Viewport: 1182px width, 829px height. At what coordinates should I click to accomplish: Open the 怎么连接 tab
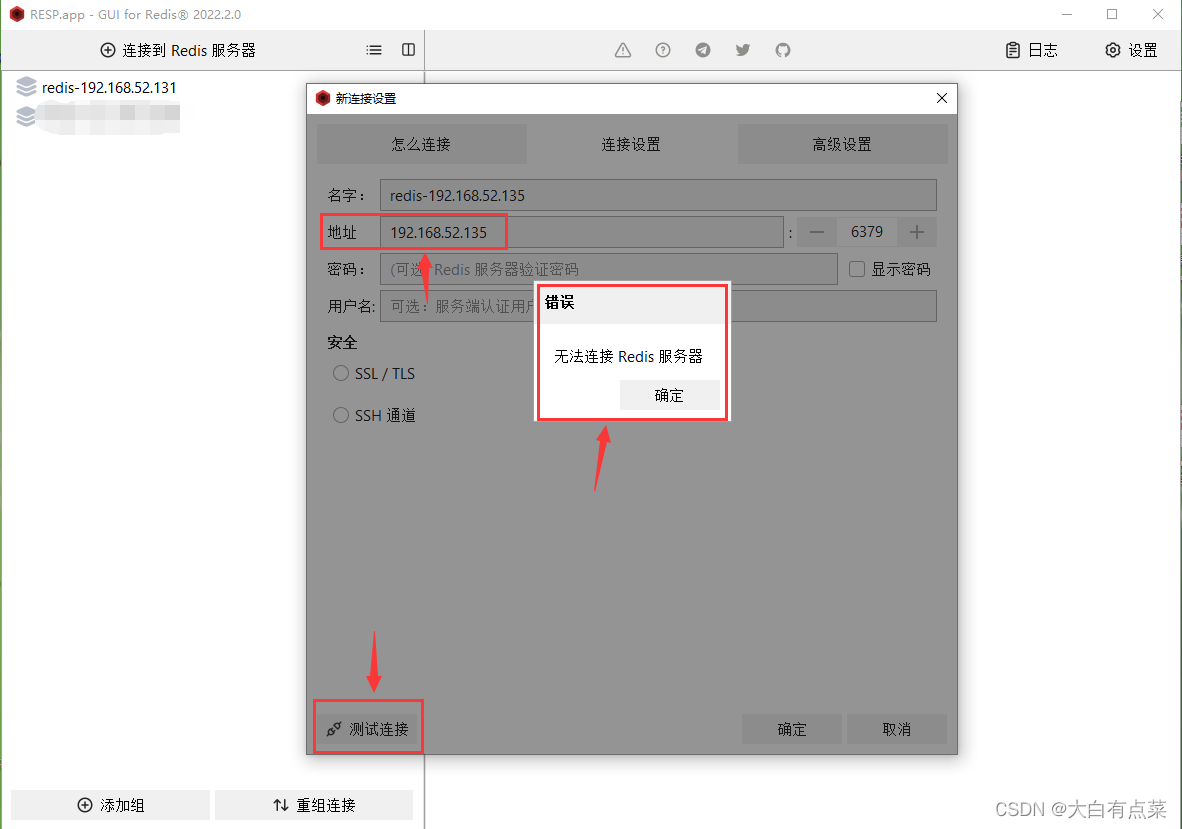421,143
